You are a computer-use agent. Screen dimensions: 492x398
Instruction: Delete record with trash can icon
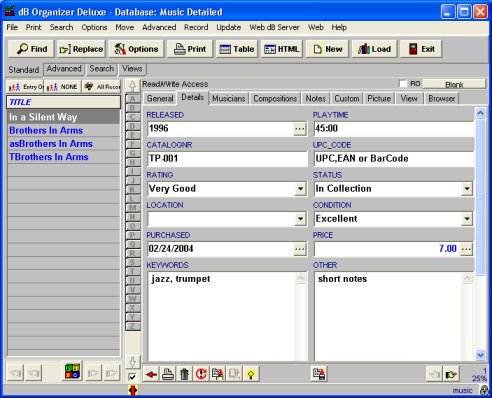(184, 374)
